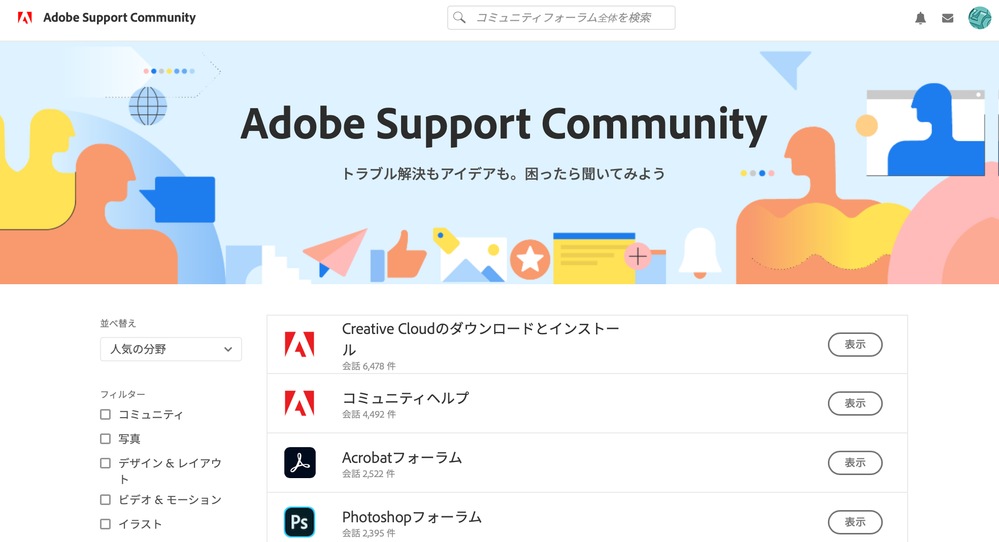Click the search magnifier icon
The height and width of the screenshot is (542, 999).
pyautogui.click(x=459, y=18)
